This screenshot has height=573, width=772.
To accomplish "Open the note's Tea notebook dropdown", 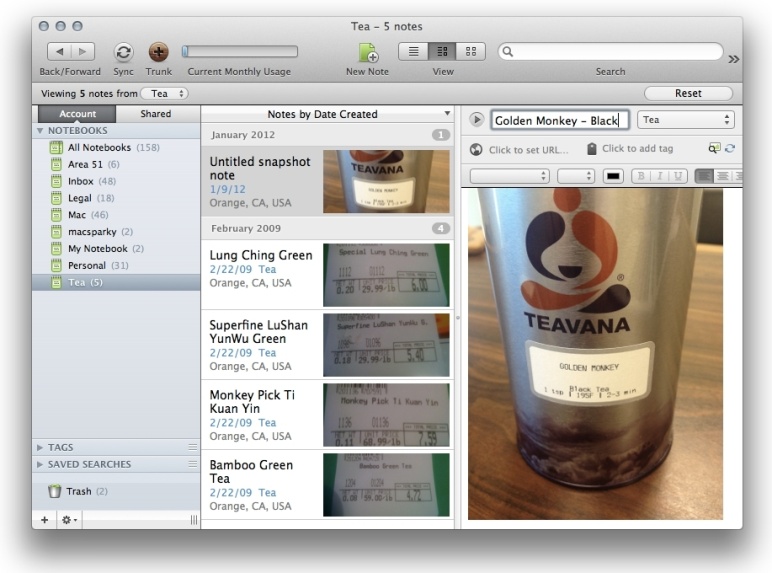I will pos(685,120).
